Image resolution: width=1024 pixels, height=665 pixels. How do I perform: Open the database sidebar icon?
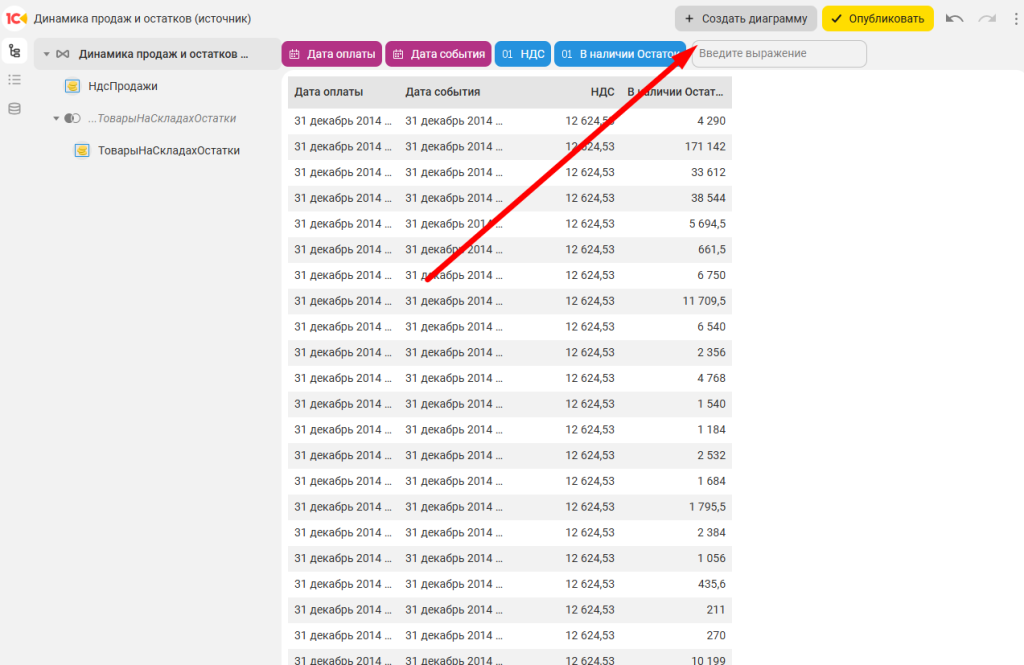click(14, 109)
